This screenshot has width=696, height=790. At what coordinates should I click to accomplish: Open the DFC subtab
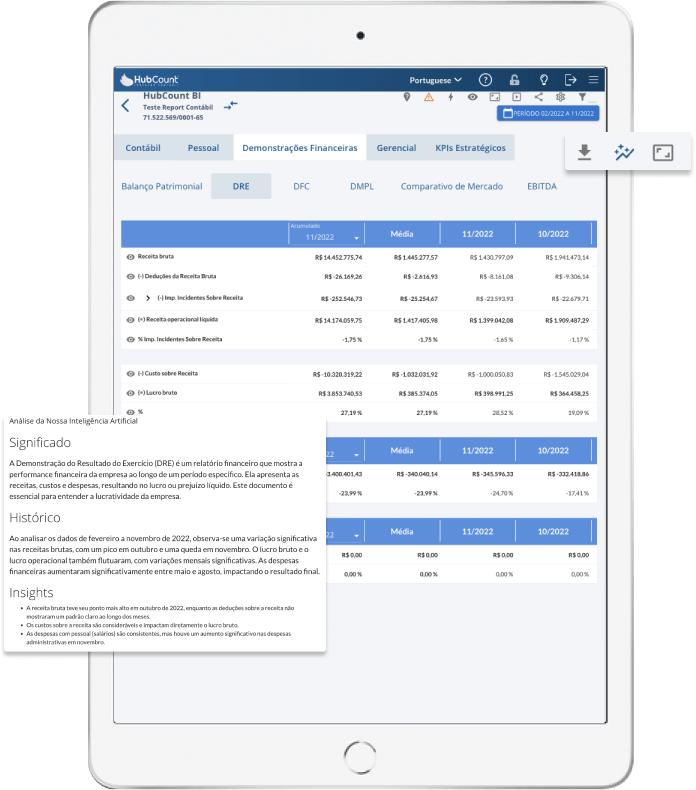301,186
